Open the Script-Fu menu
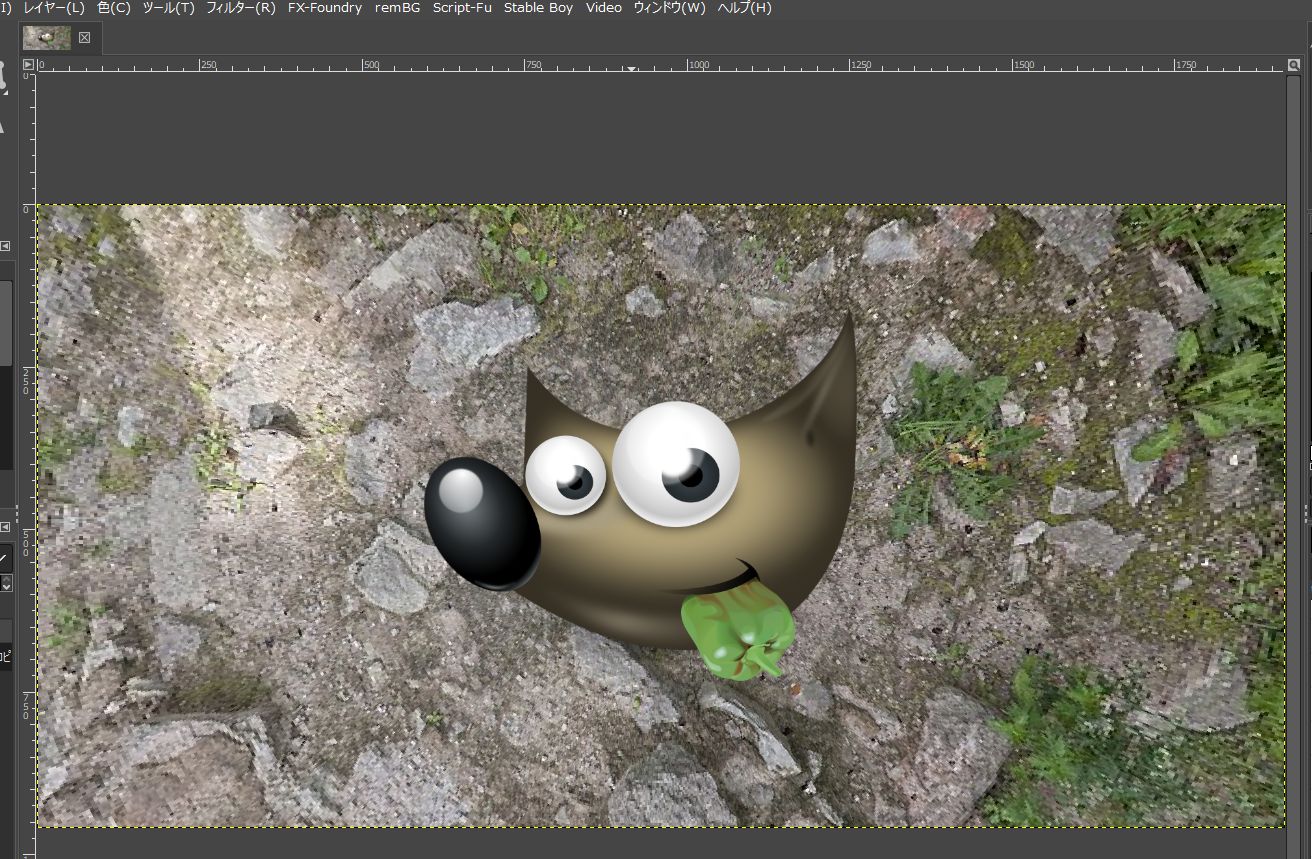The image size is (1312, 859). pos(461,8)
